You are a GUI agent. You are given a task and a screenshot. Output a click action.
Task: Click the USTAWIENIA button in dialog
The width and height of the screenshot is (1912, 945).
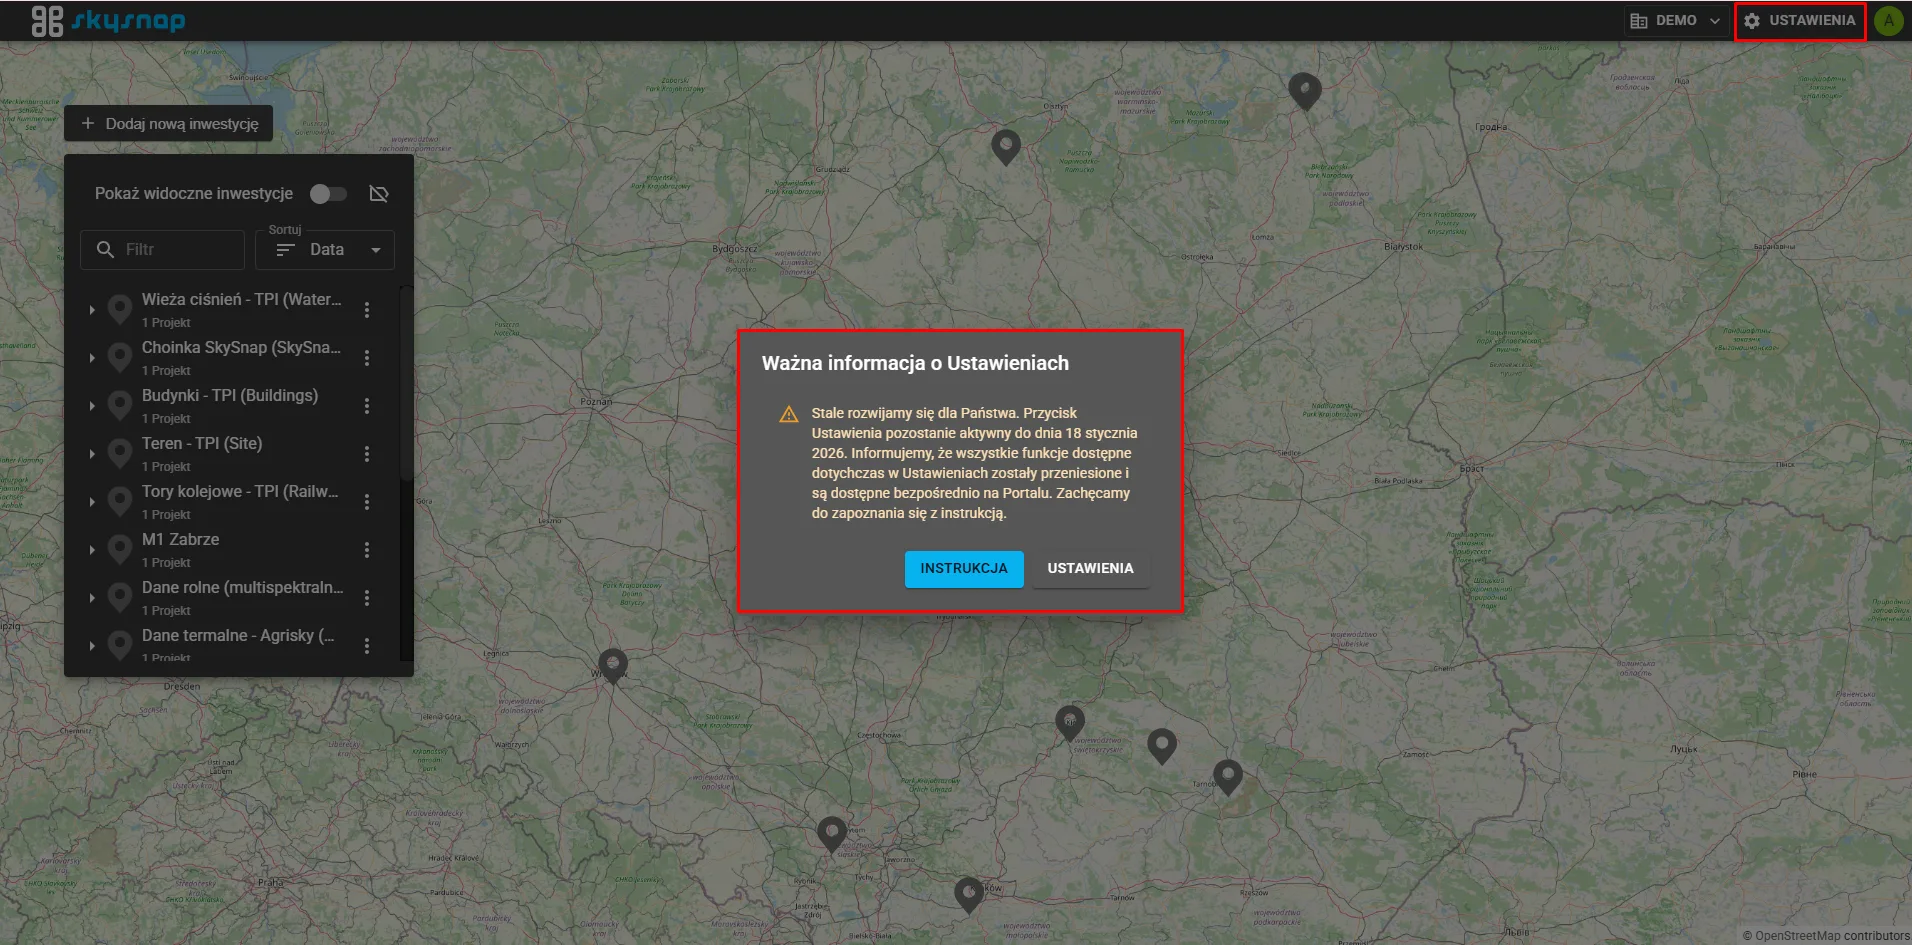(1090, 569)
